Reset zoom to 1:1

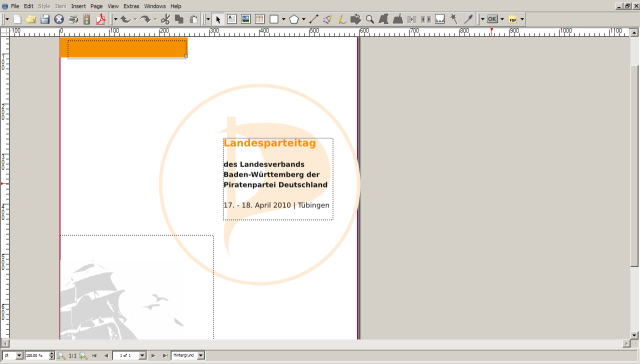[72, 356]
